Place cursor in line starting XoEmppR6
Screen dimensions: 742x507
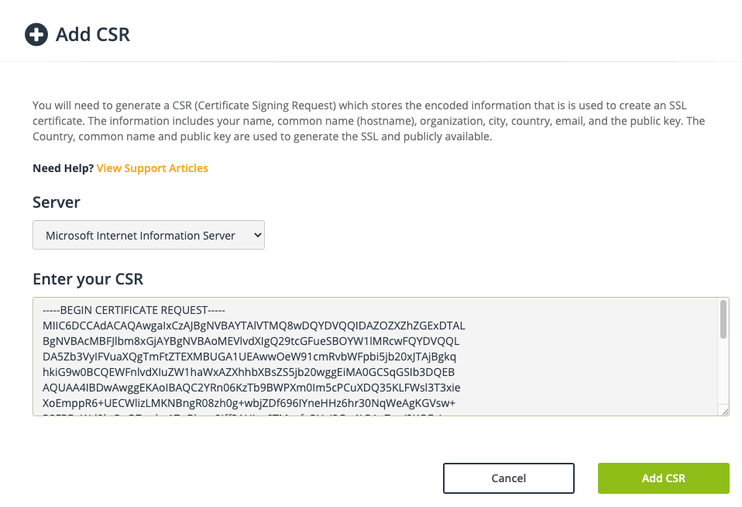(249, 403)
